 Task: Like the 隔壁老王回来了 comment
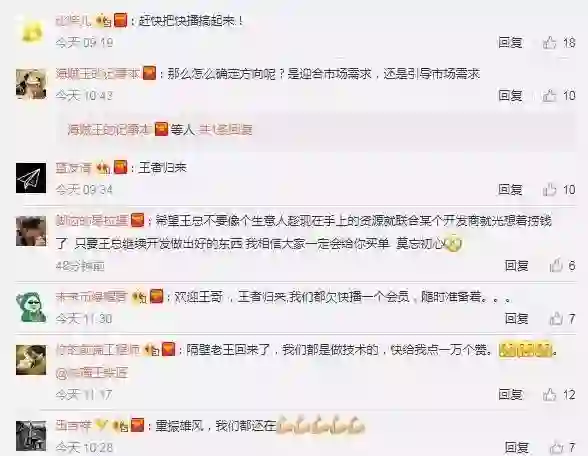click(549, 394)
